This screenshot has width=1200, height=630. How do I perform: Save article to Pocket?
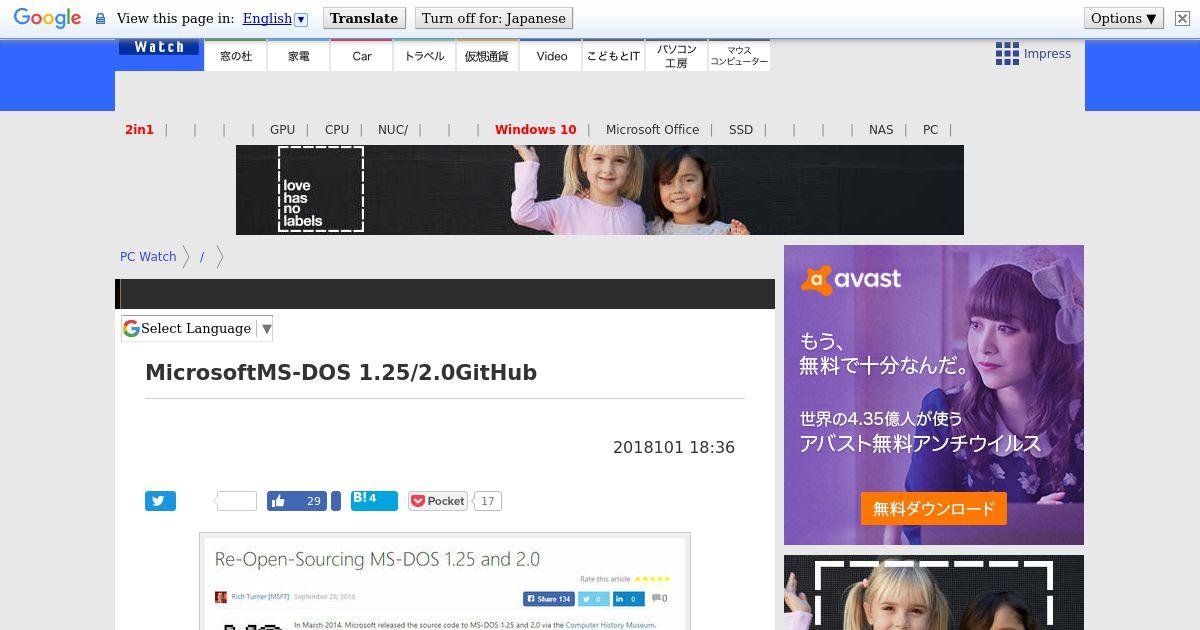(438, 501)
